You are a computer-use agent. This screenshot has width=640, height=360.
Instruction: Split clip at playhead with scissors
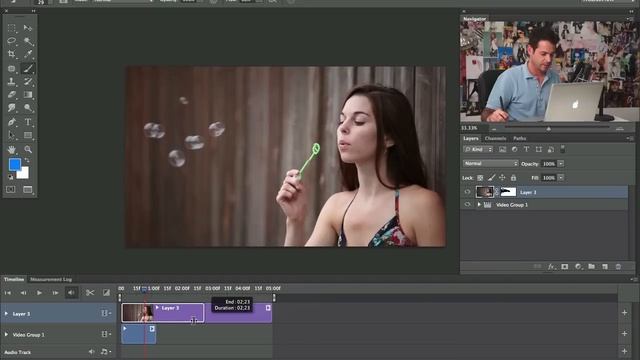[x=90, y=293]
